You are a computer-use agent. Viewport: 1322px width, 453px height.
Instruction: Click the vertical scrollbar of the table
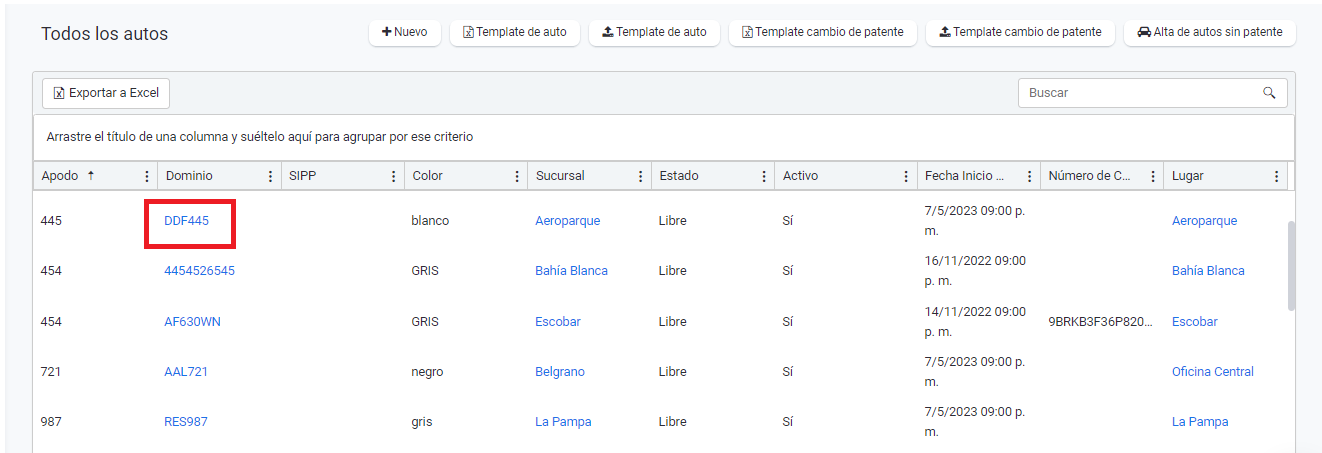click(x=1291, y=265)
